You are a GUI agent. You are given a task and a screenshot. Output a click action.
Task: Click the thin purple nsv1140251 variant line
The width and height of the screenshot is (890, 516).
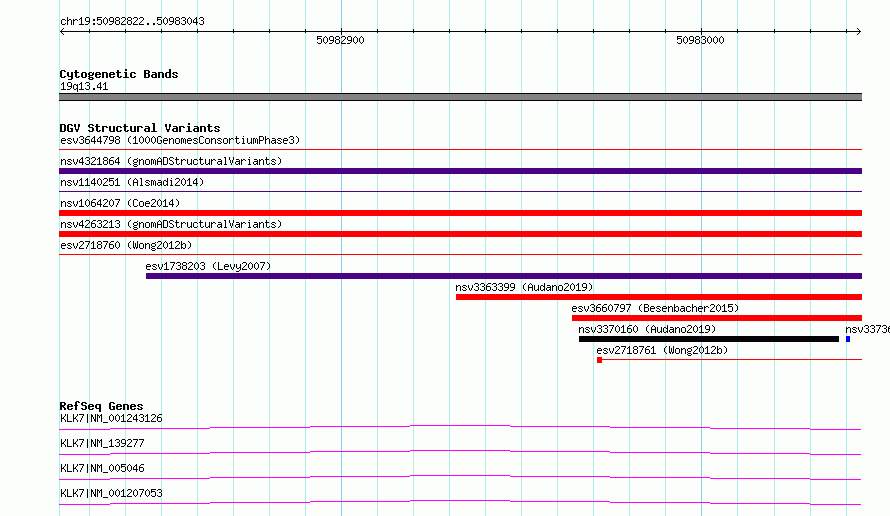click(460, 191)
